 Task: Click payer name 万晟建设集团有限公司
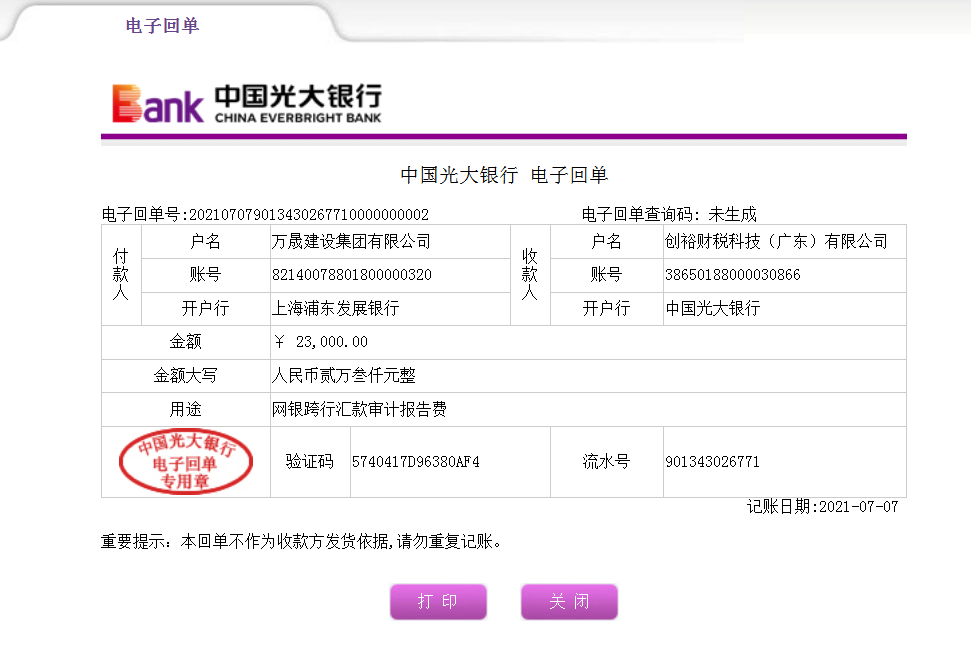pos(351,242)
